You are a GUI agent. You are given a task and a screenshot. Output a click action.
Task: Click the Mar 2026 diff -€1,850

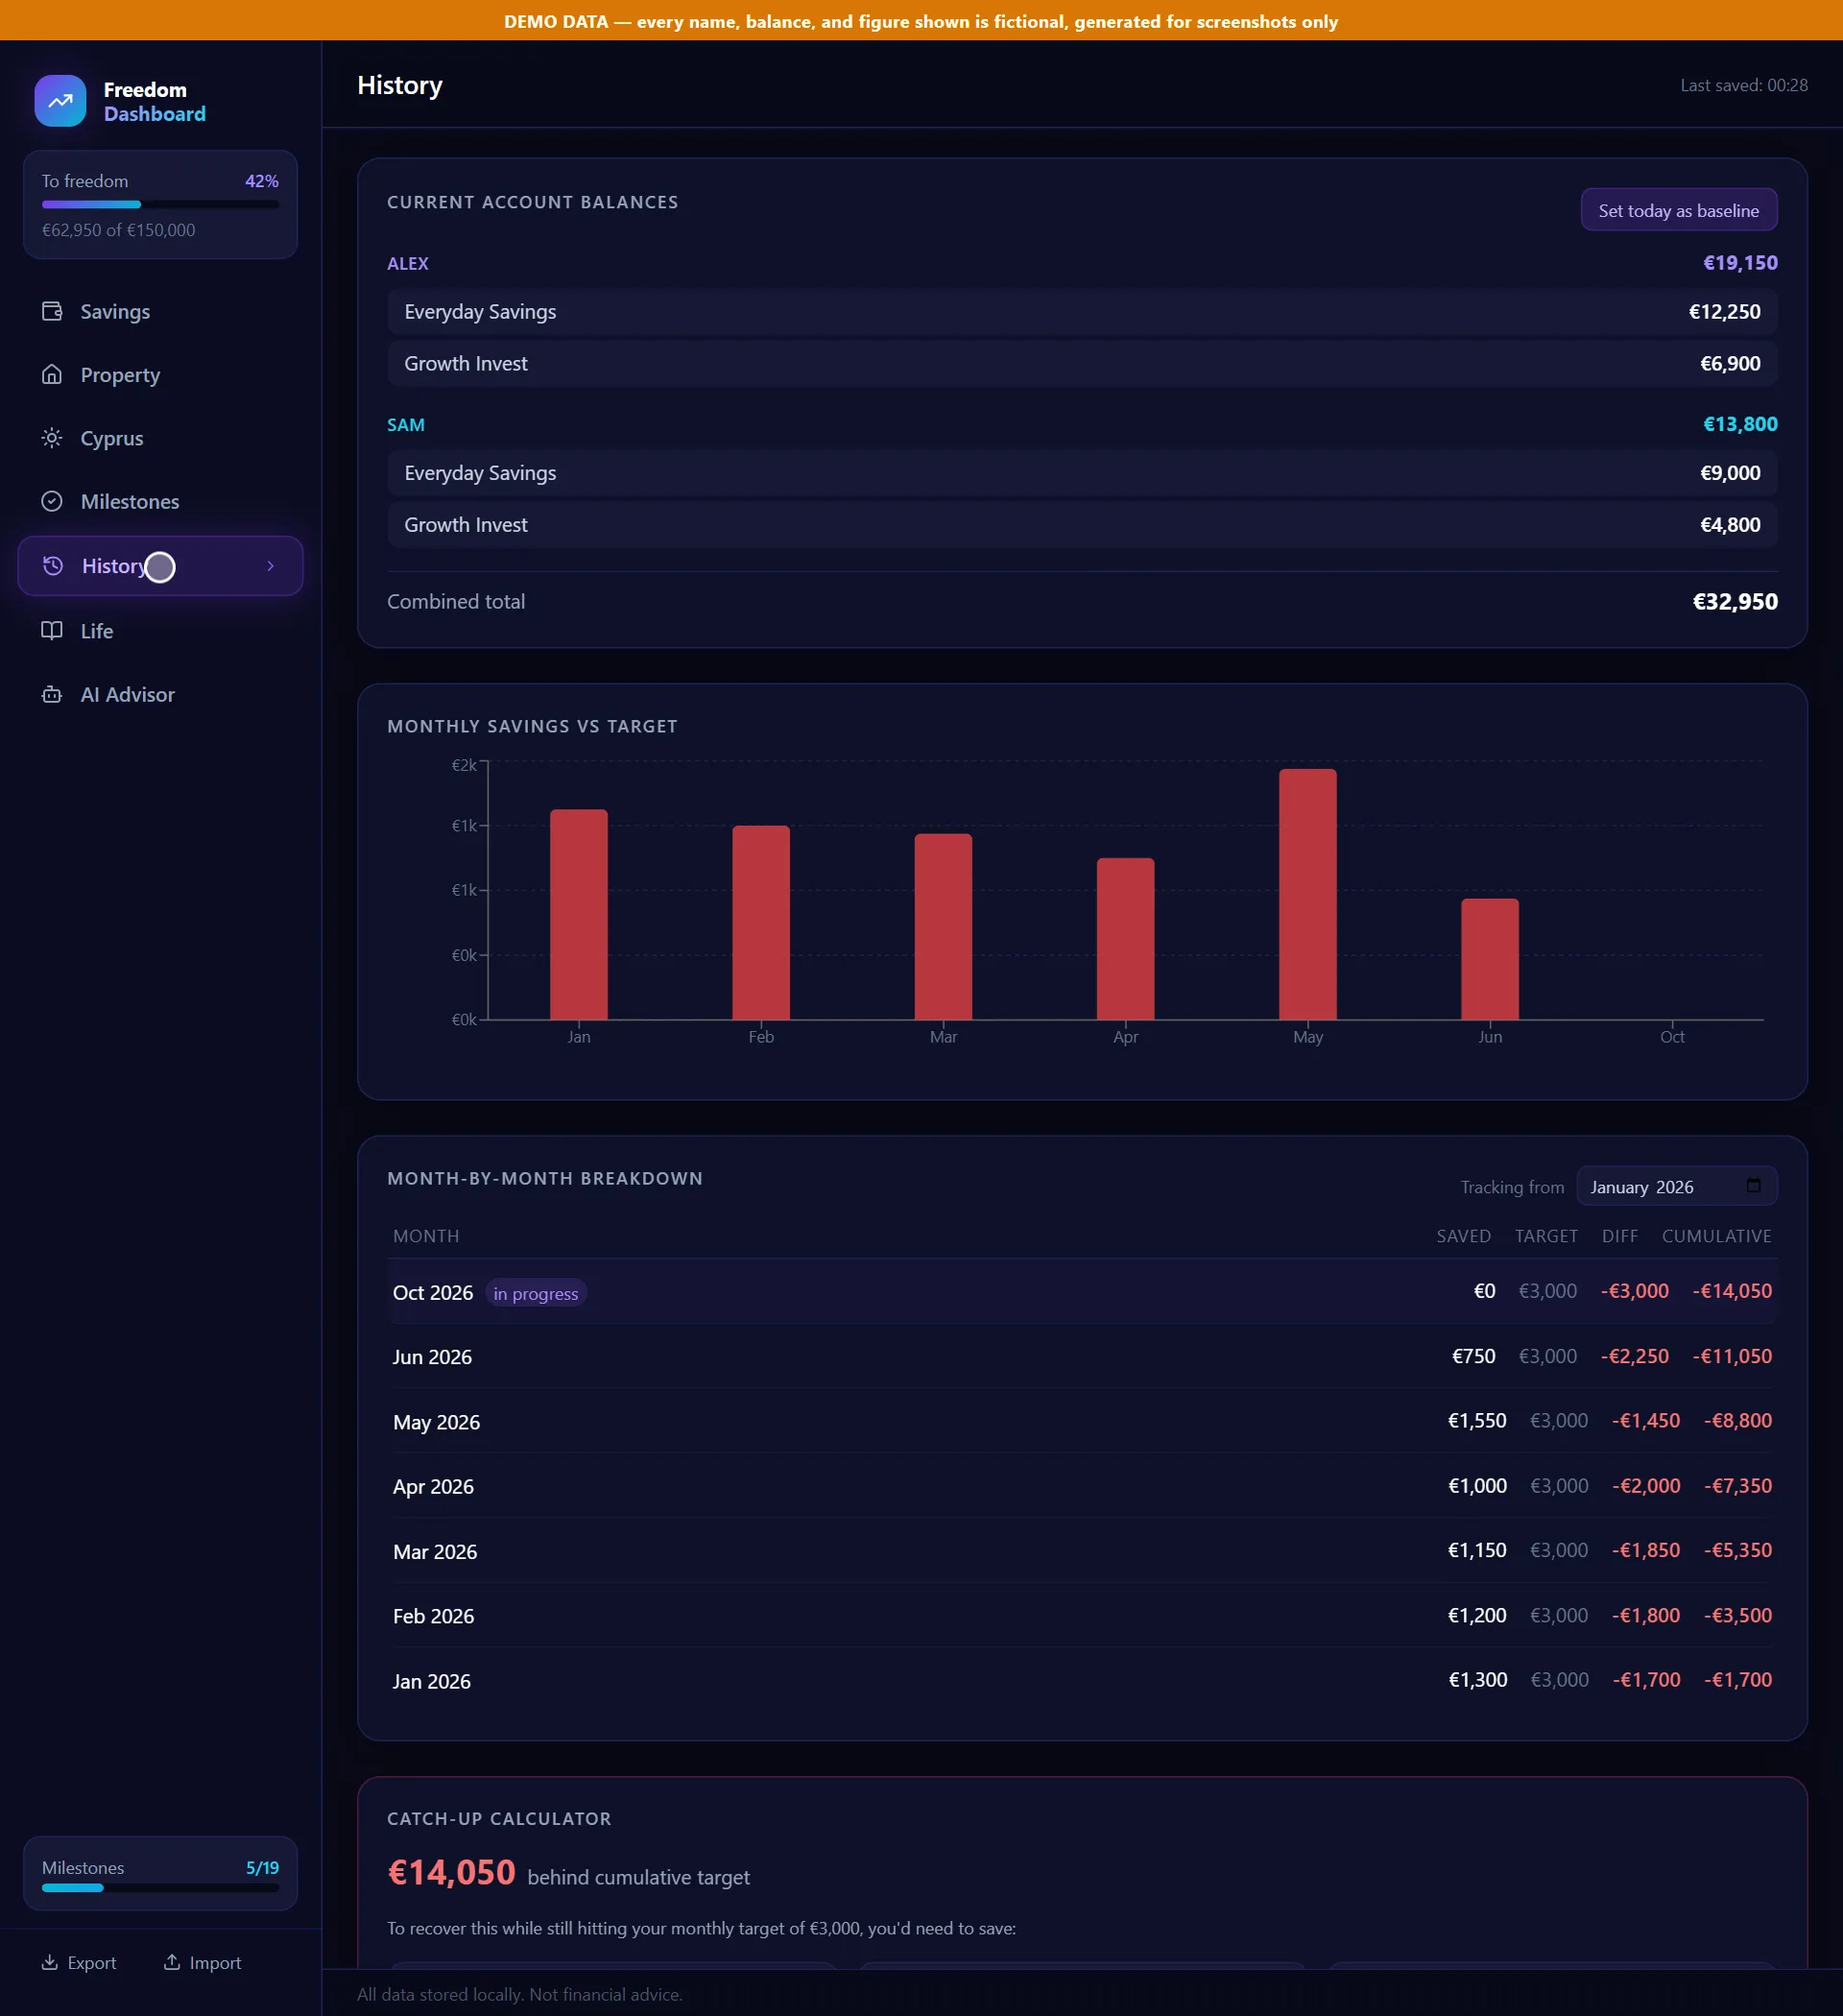tap(1645, 1549)
